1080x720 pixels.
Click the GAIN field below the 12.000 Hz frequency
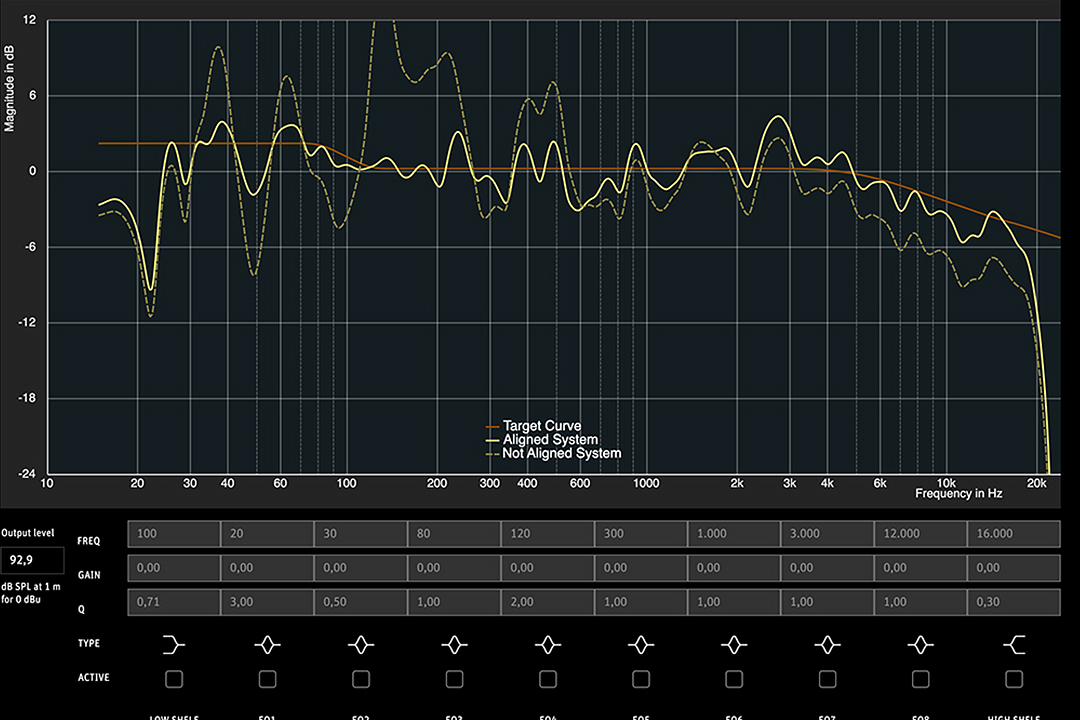point(921,568)
